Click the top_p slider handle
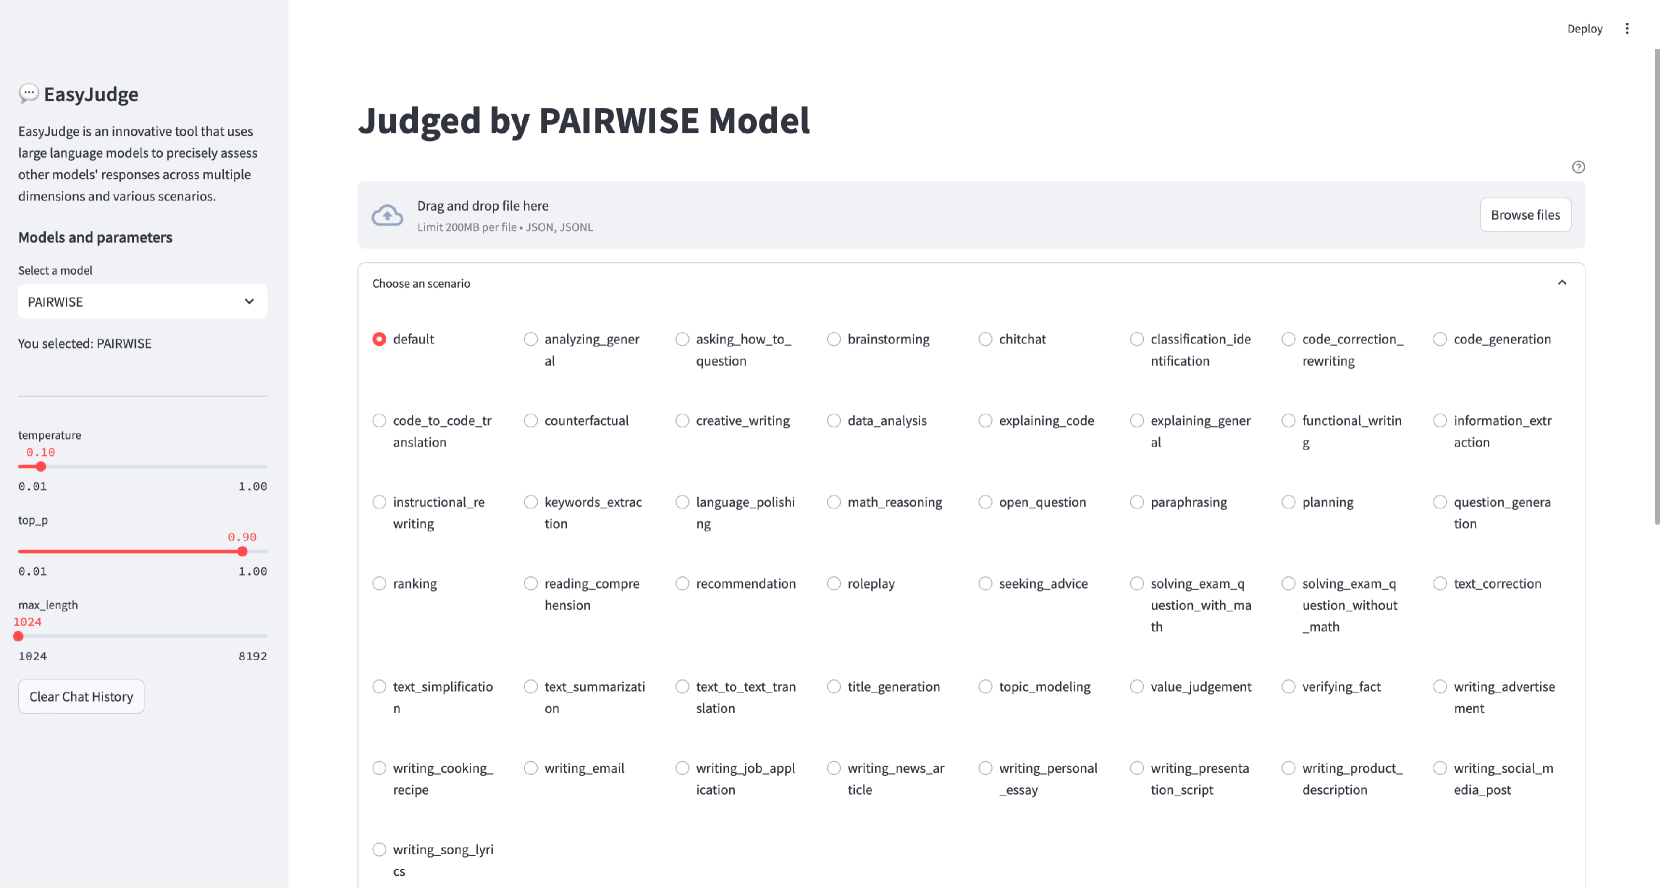Image resolution: width=1660 pixels, height=888 pixels. (x=242, y=551)
